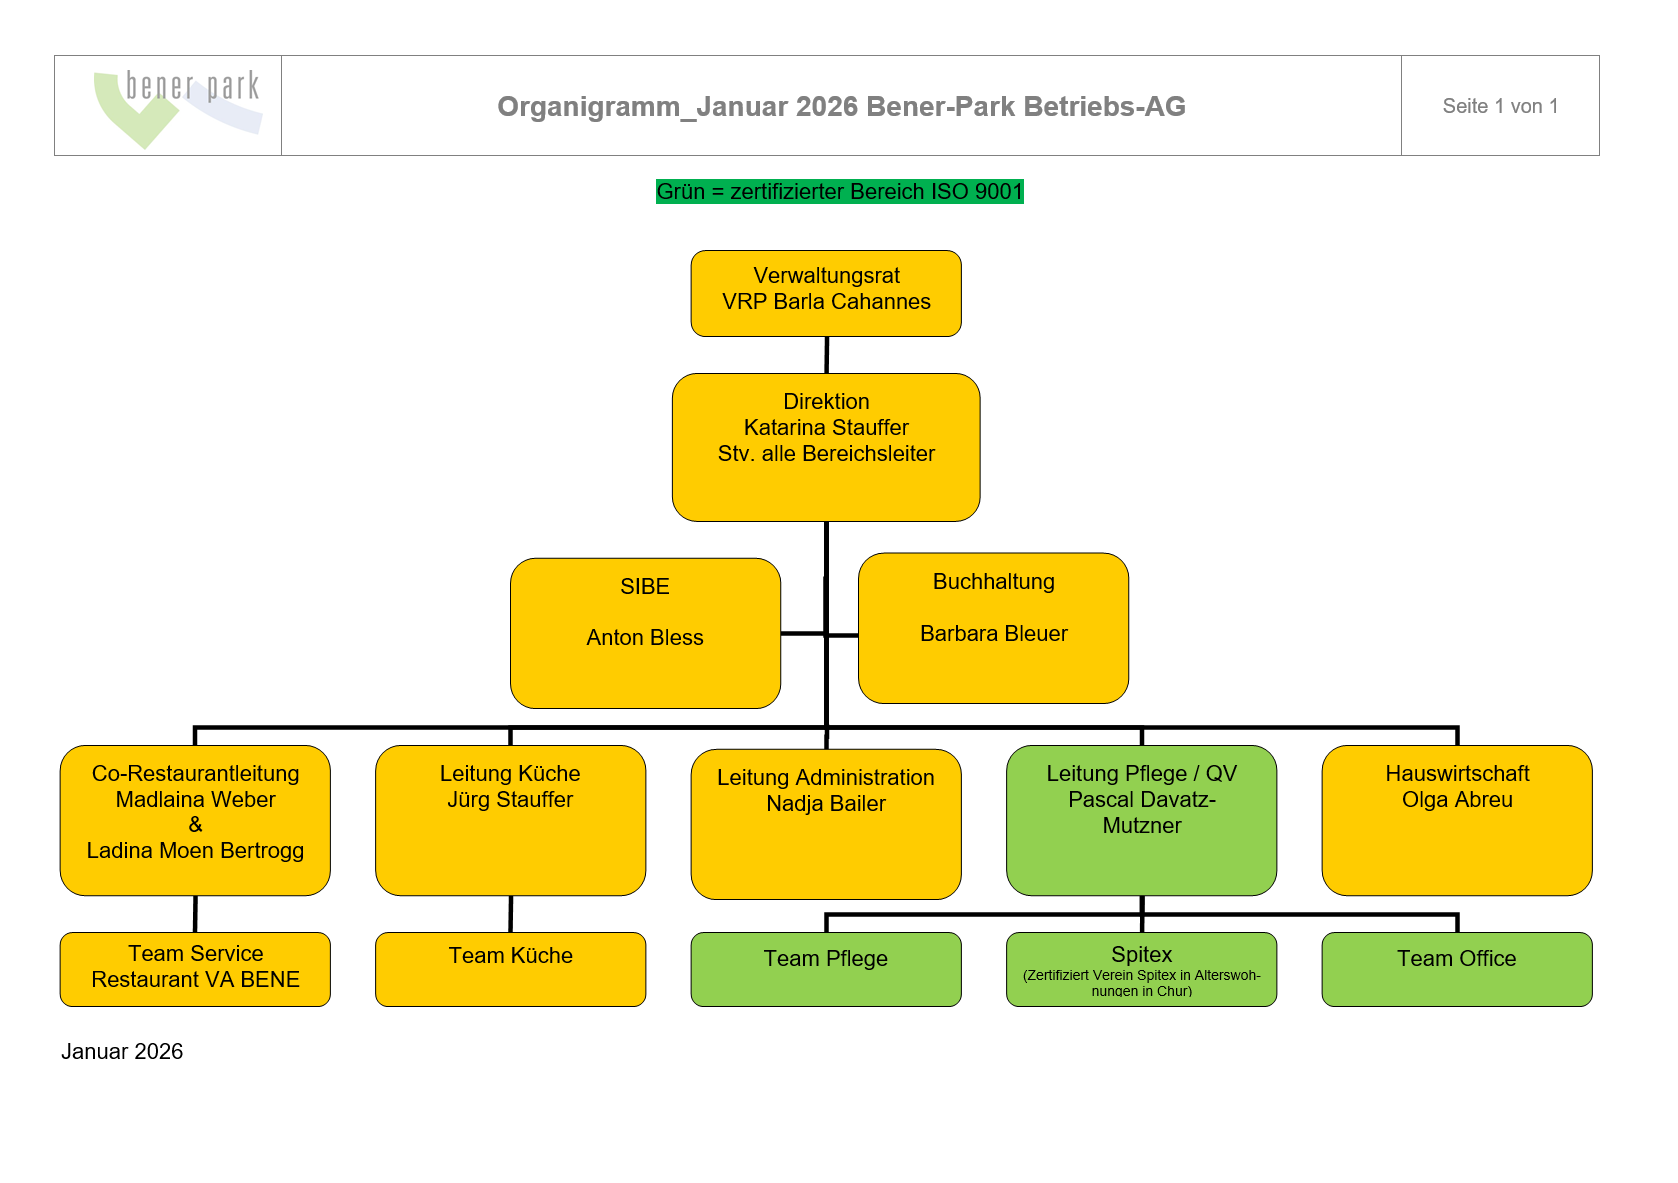Select the green Team Office box
Viewport: 1678px width, 1183px height.
coord(1456,968)
